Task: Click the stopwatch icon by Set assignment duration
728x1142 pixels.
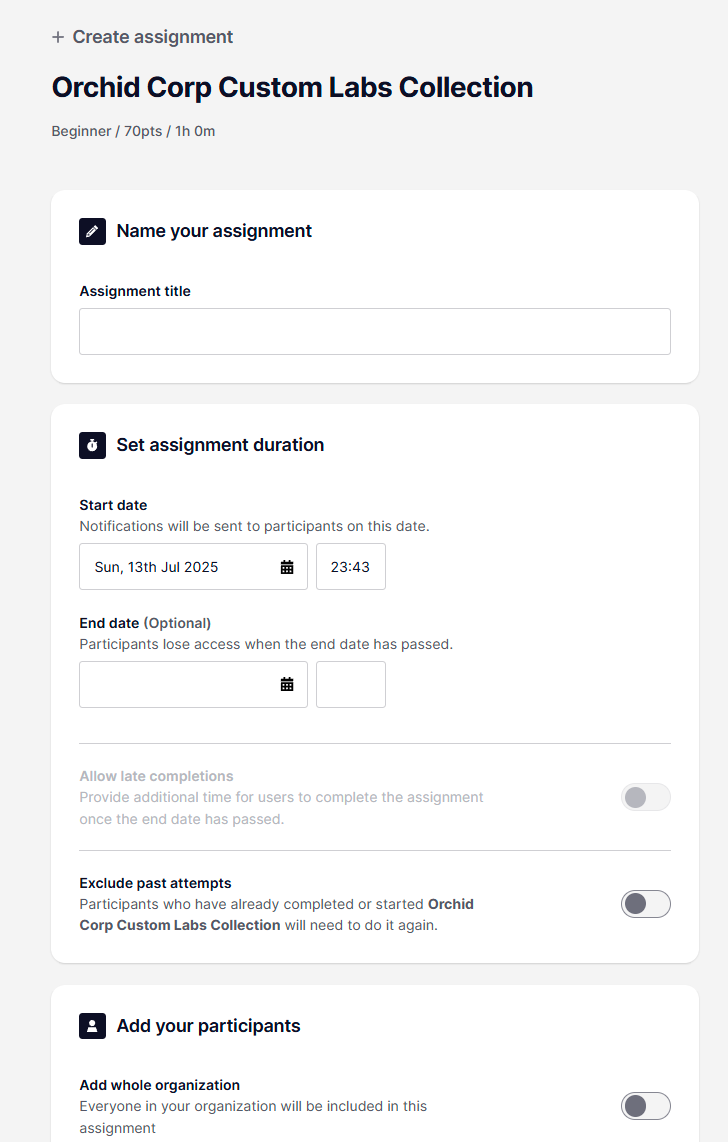Action: (92, 445)
